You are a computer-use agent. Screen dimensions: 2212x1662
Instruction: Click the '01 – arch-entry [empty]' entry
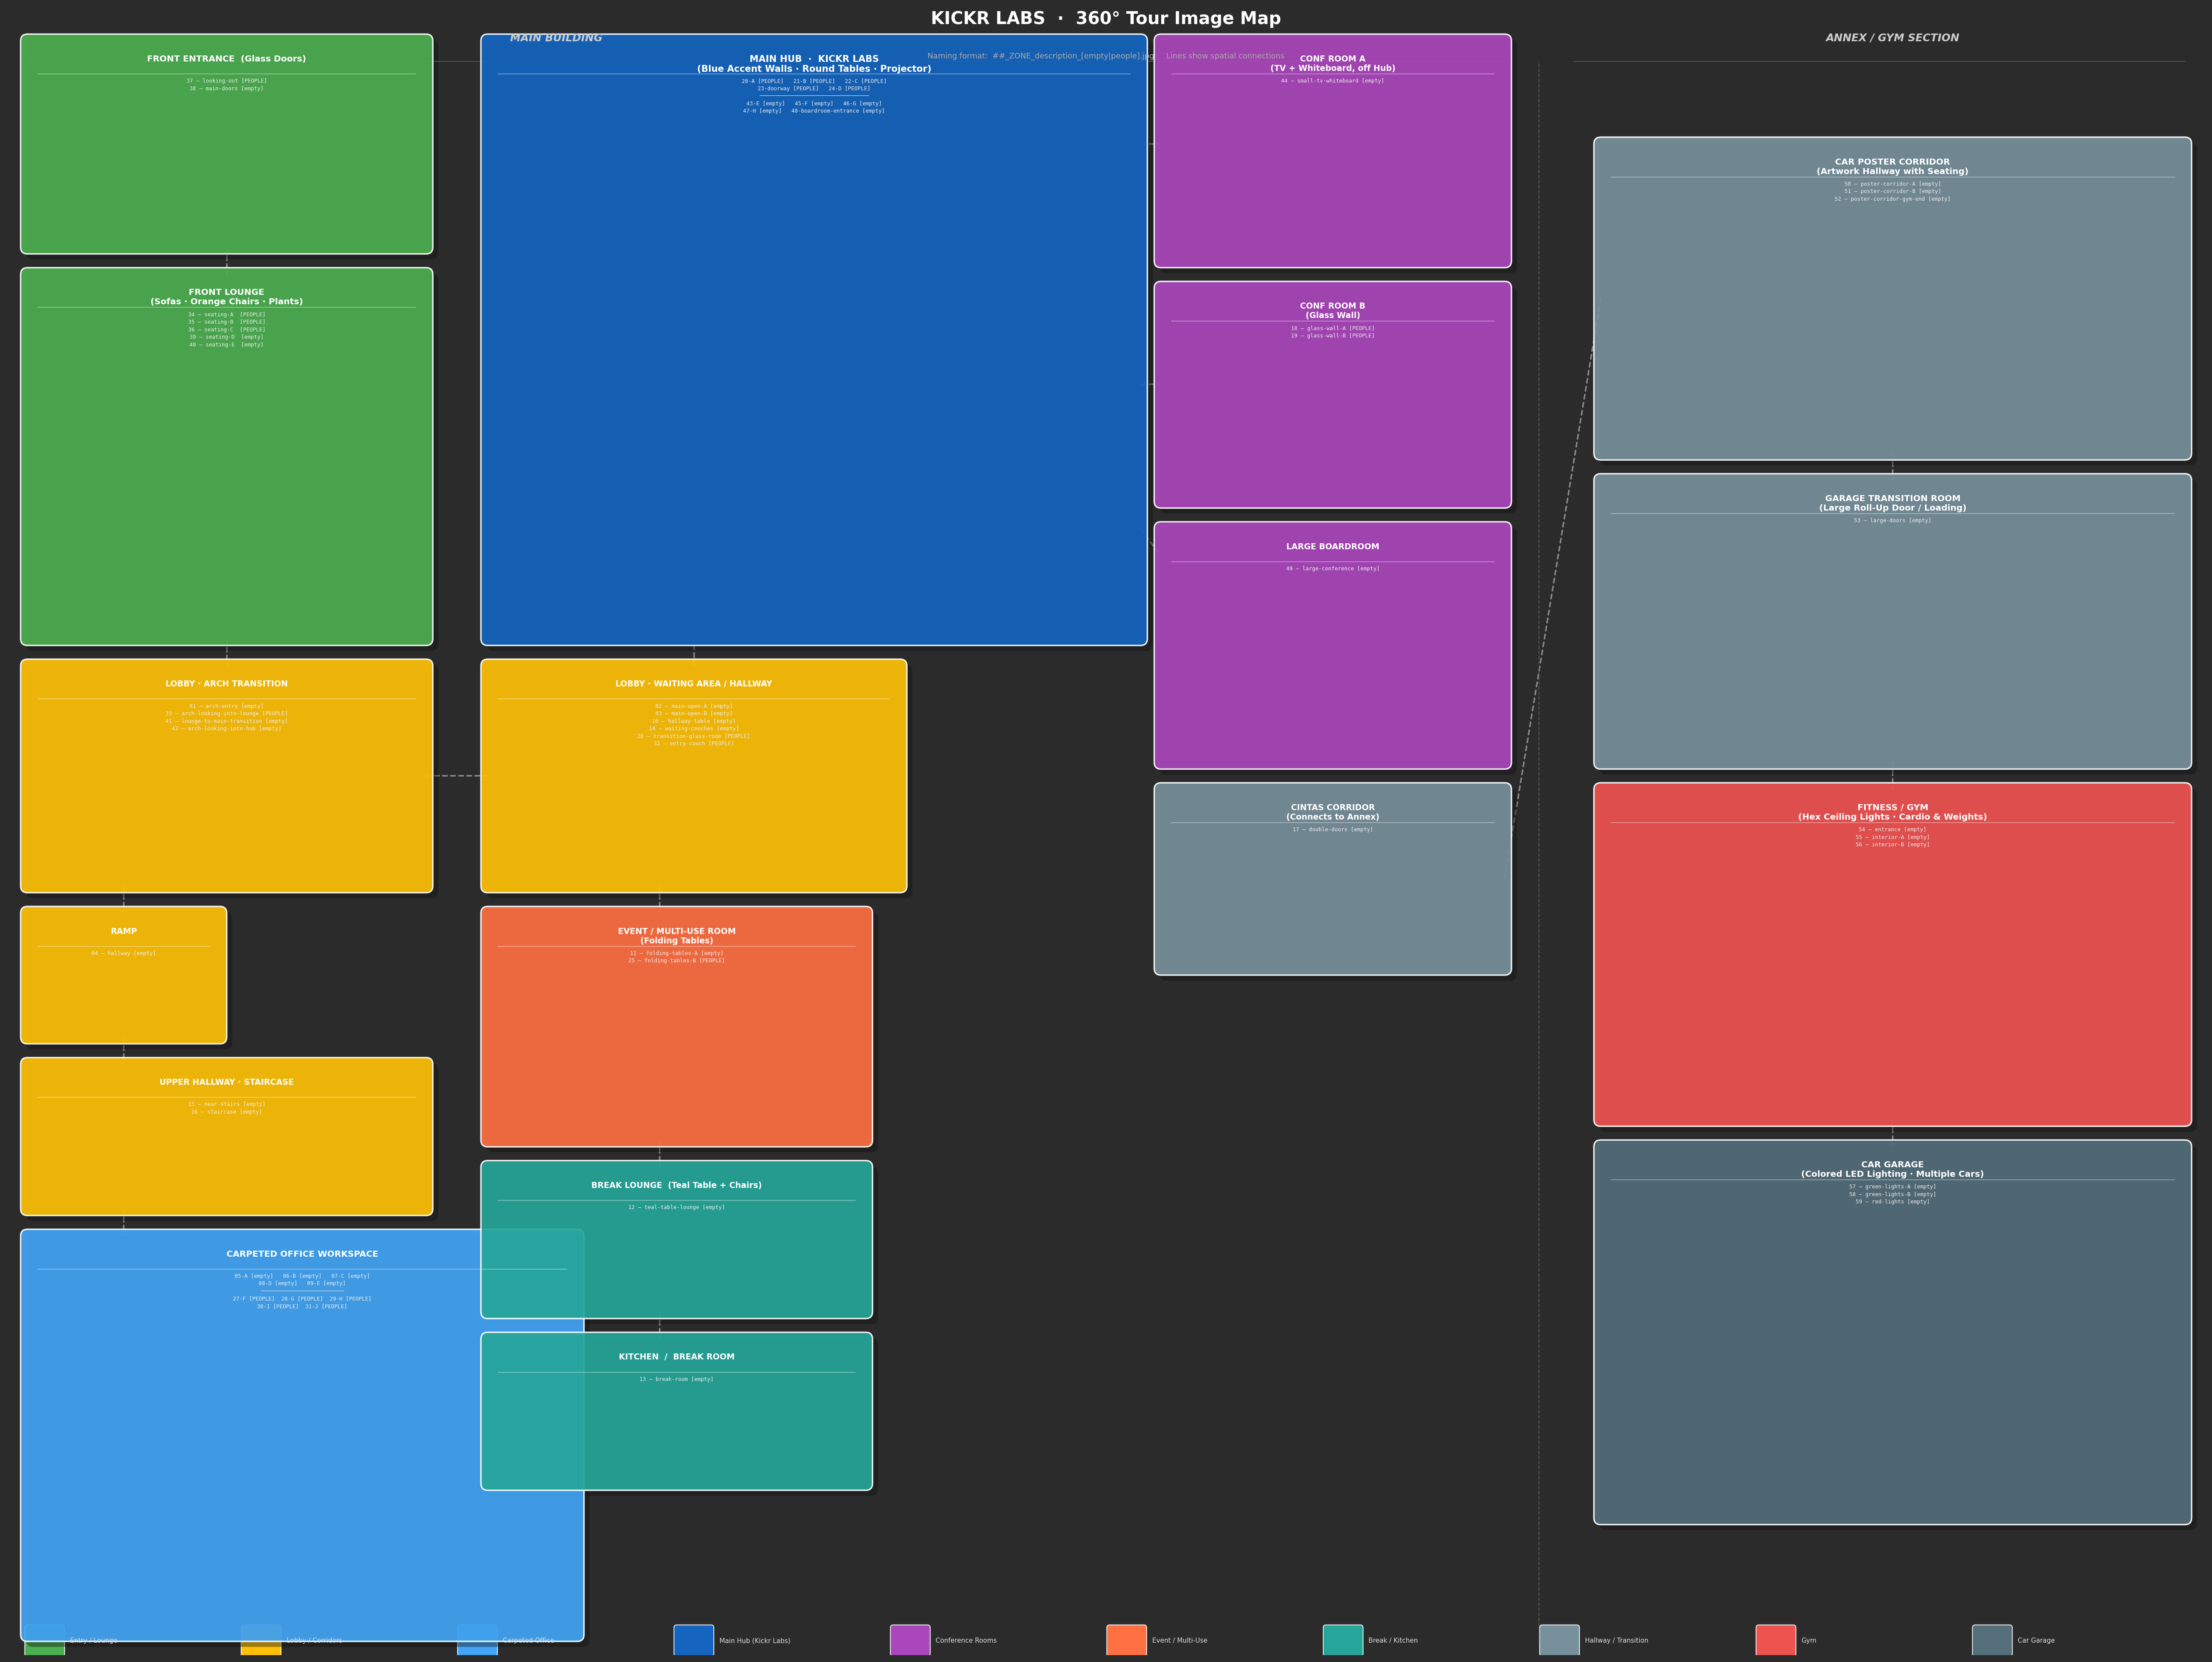tap(227, 706)
